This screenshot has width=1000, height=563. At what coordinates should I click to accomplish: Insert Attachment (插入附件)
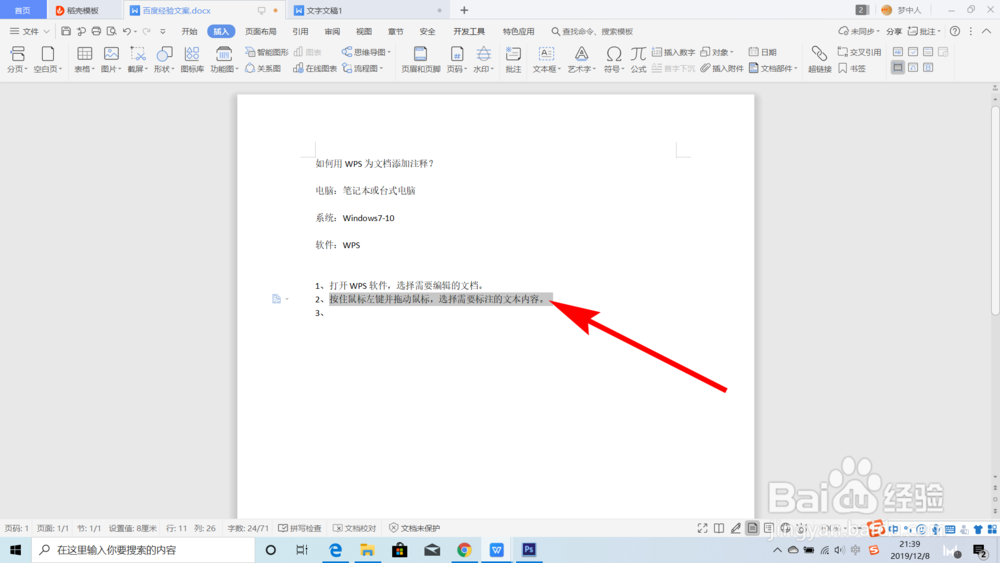722,68
